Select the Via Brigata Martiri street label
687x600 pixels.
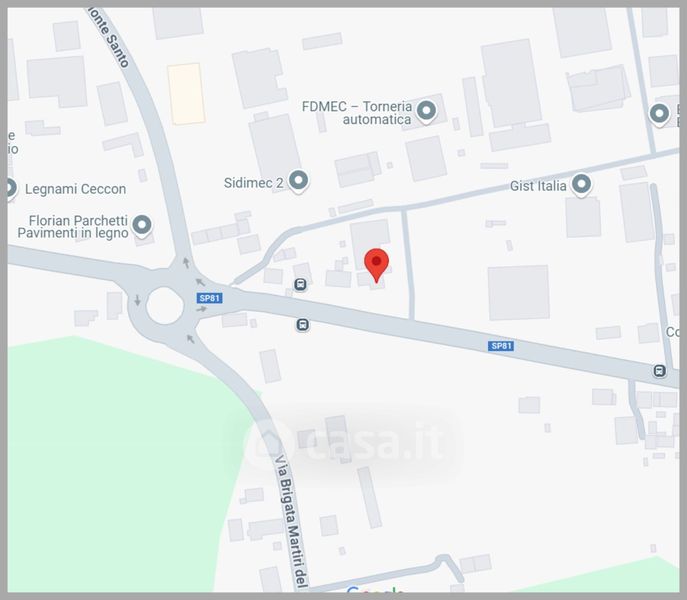(x=291, y=519)
